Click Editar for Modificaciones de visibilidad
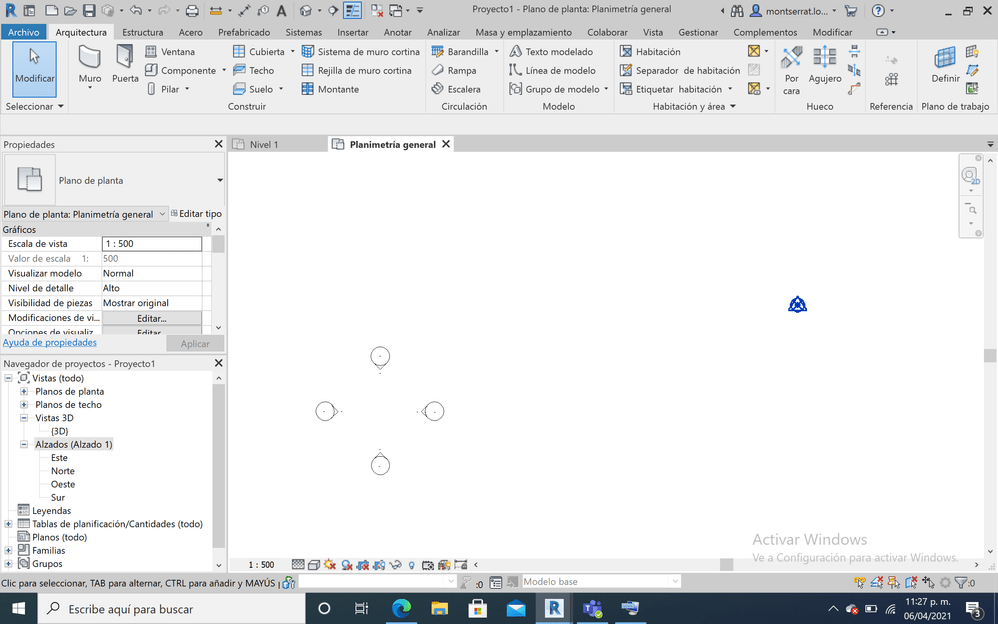The height and width of the screenshot is (624, 998). point(151,318)
